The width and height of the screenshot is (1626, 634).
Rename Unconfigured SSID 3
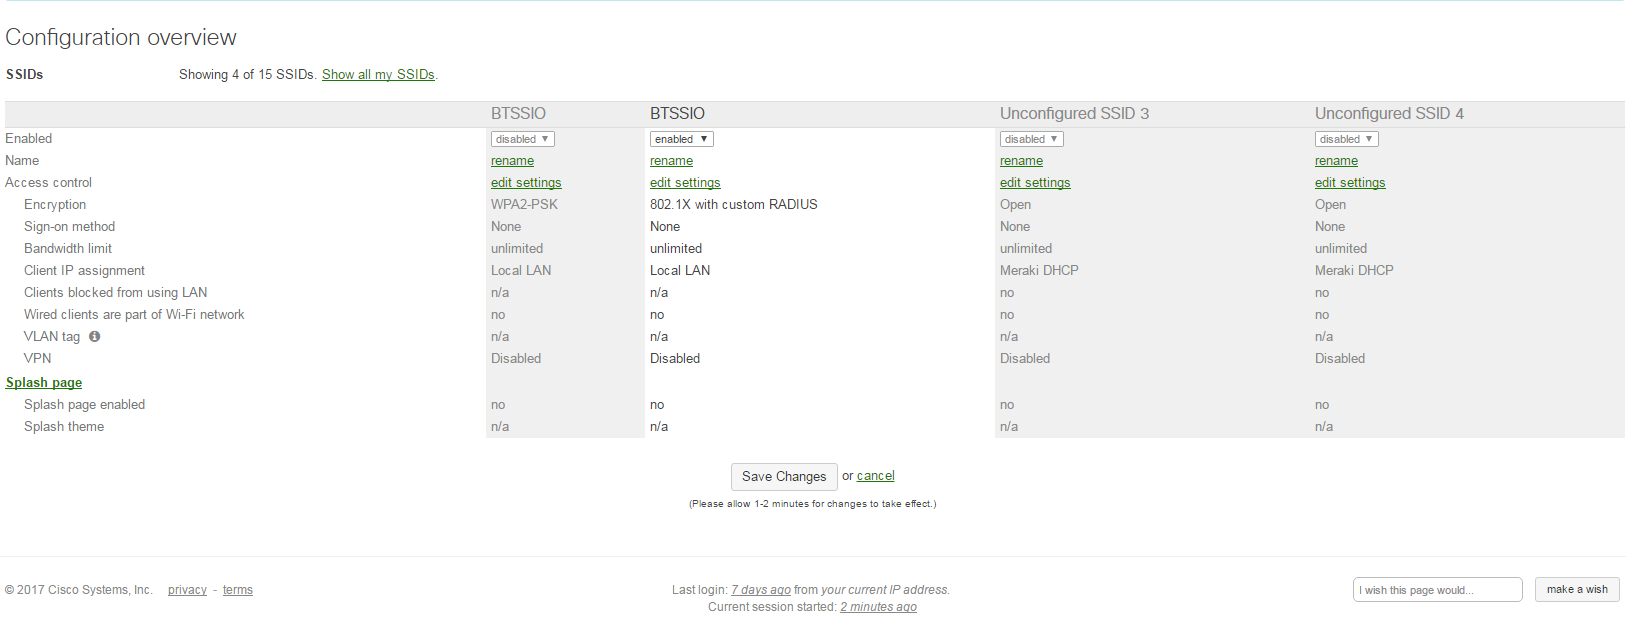click(1021, 161)
